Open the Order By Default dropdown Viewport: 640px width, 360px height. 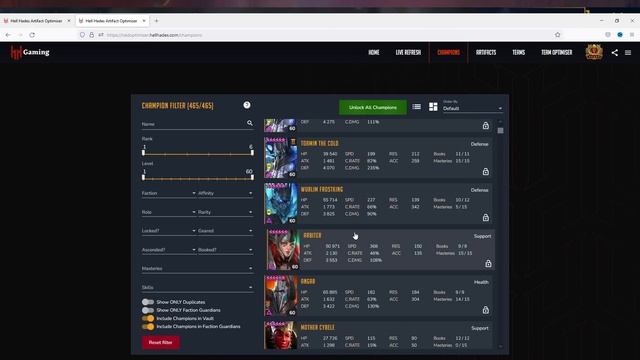click(x=472, y=108)
